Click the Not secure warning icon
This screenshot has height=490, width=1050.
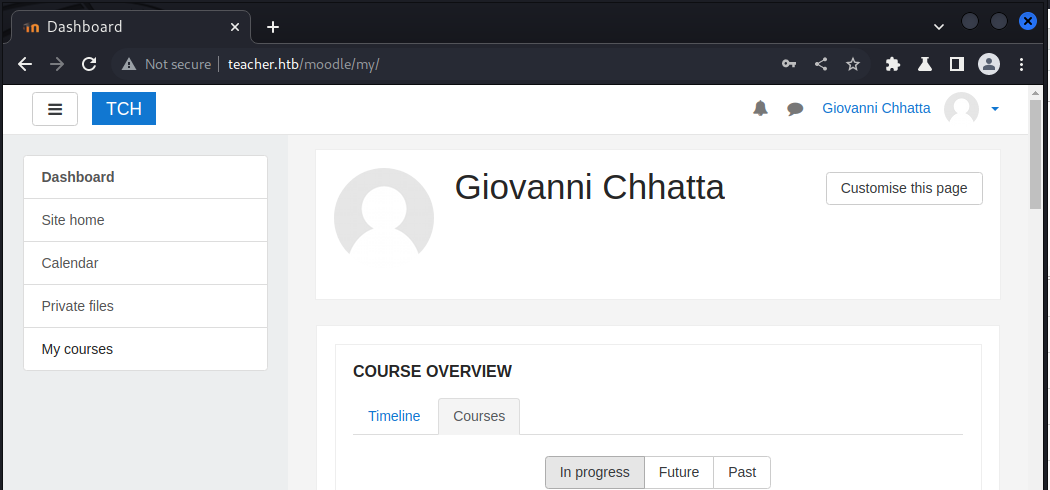pyautogui.click(x=129, y=64)
